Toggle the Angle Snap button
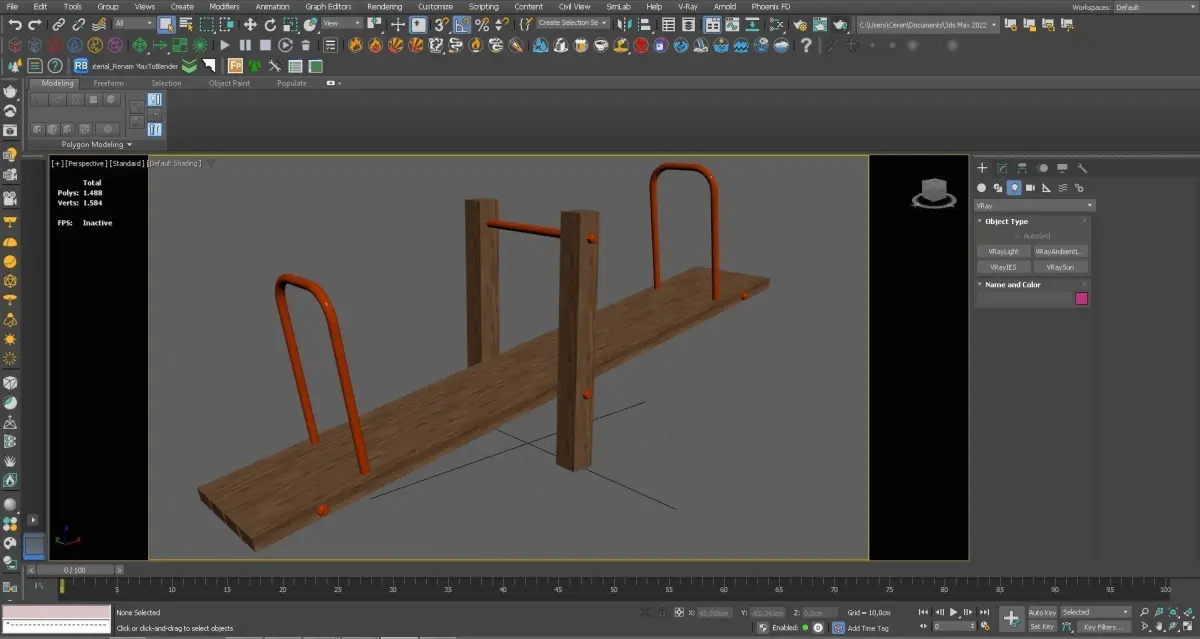Image resolution: width=1200 pixels, height=639 pixels. pyautogui.click(x=461, y=24)
